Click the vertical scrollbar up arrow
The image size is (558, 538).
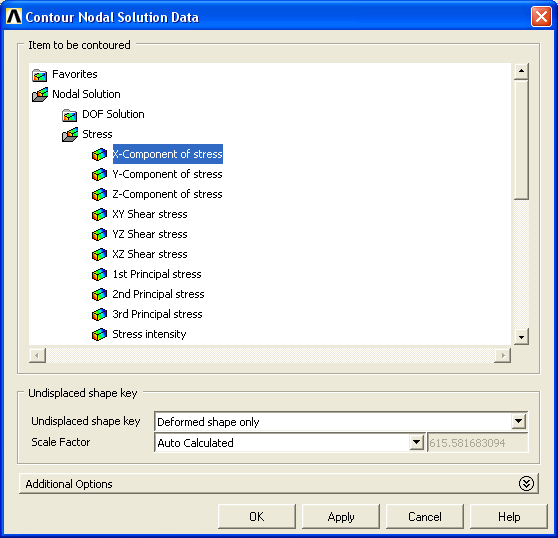(x=521, y=71)
